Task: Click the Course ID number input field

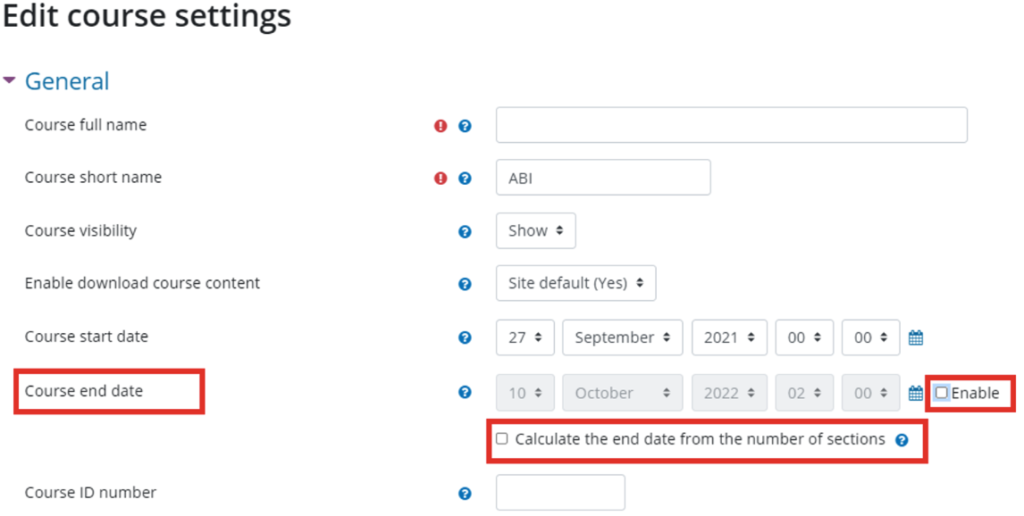Action: [560, 492]
